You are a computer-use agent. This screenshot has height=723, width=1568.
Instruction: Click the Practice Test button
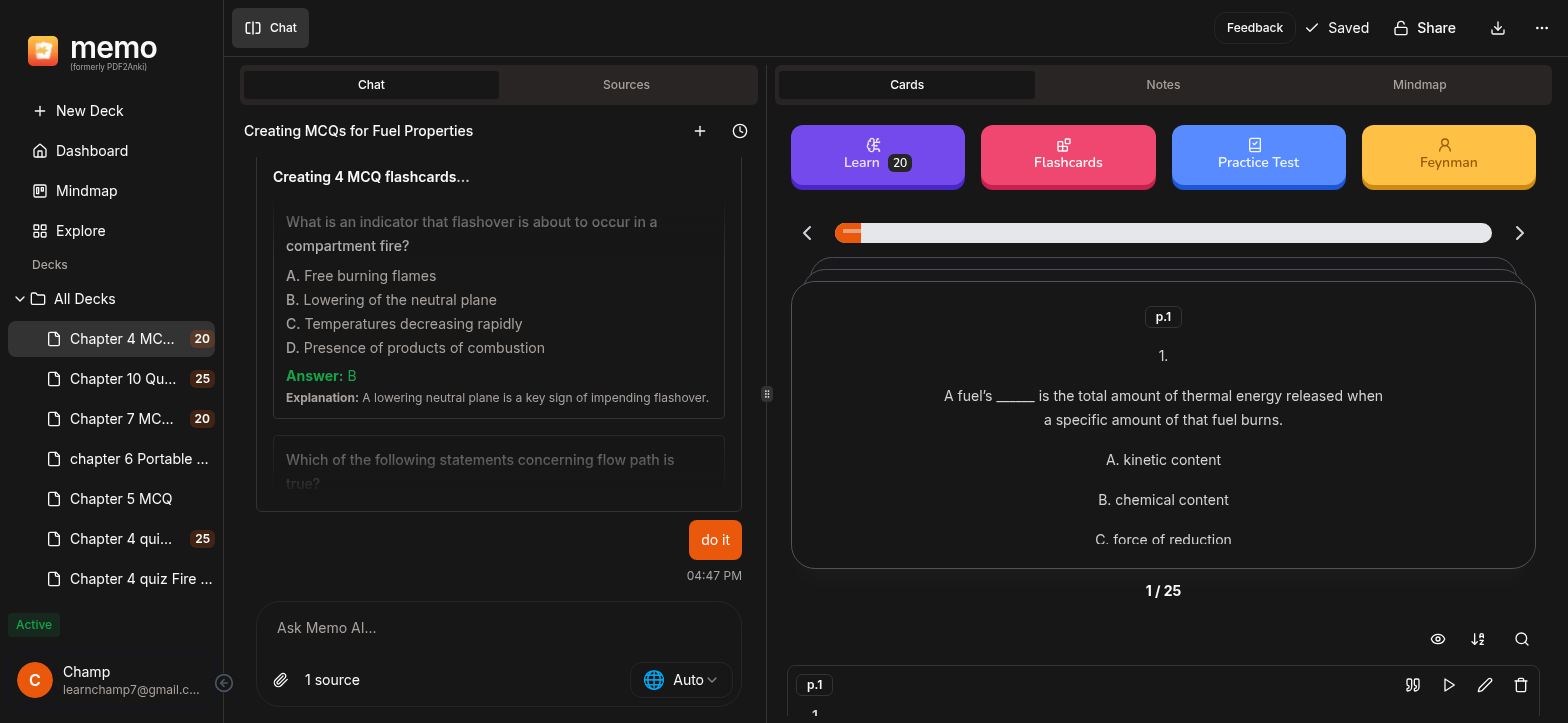click(x=1258, y=155)
